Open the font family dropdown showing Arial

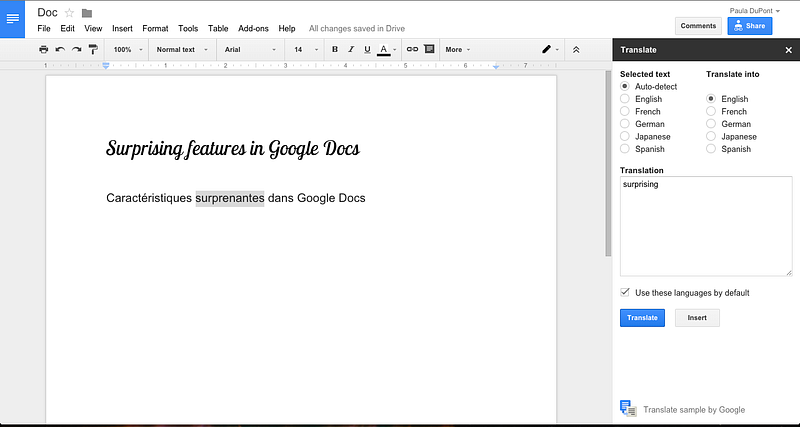point(248,49)
